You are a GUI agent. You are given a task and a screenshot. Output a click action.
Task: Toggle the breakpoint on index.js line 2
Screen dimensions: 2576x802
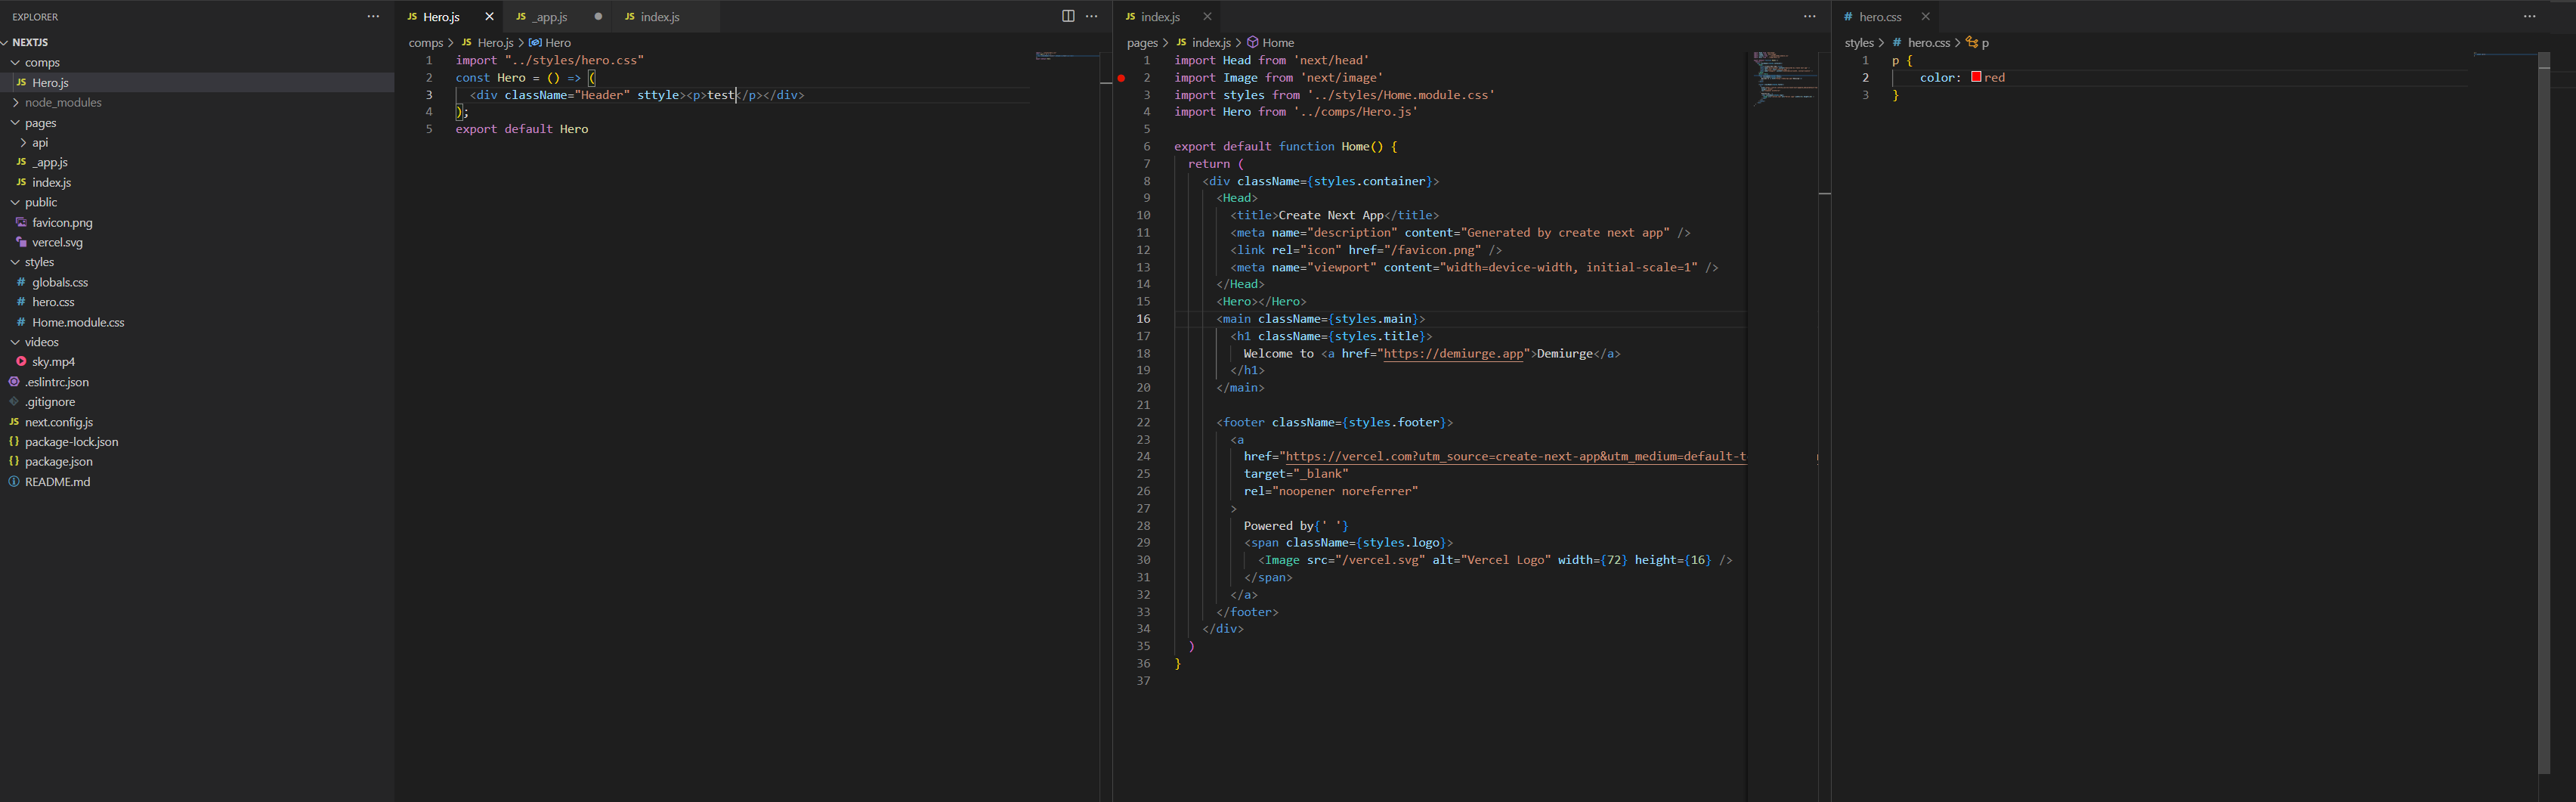(1121, 78)
